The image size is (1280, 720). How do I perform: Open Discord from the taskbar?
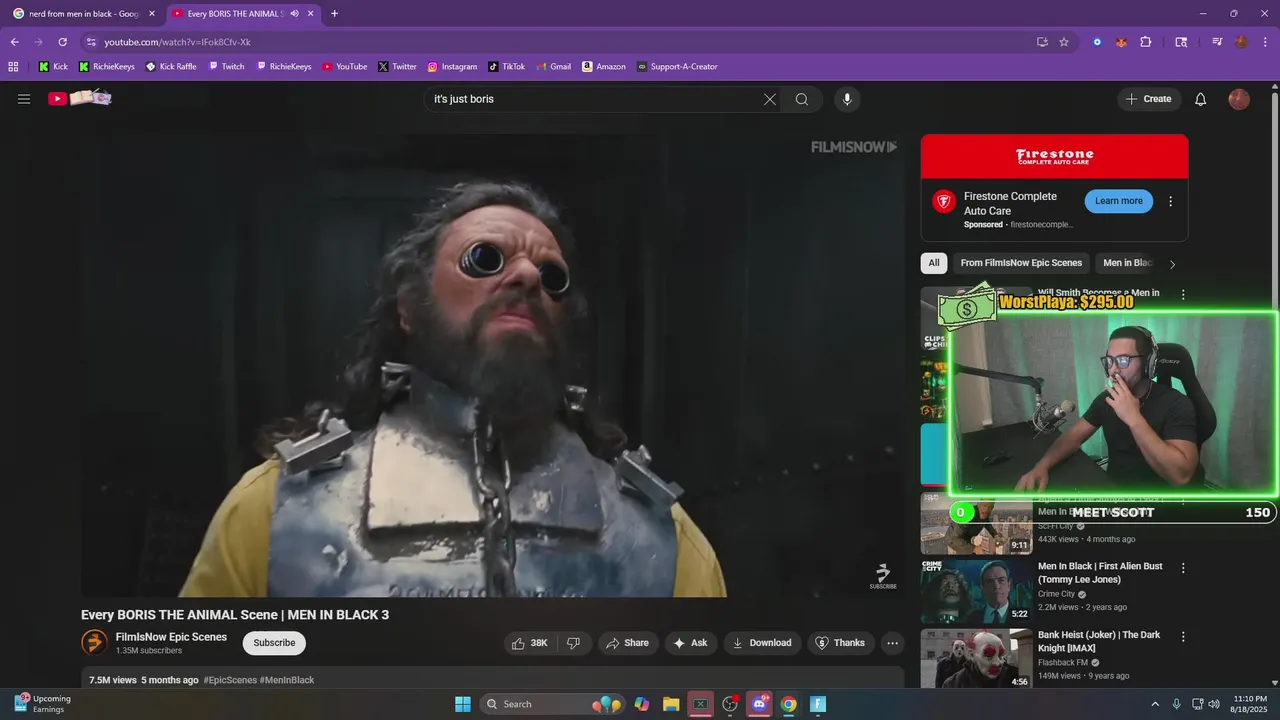(759, 704)
